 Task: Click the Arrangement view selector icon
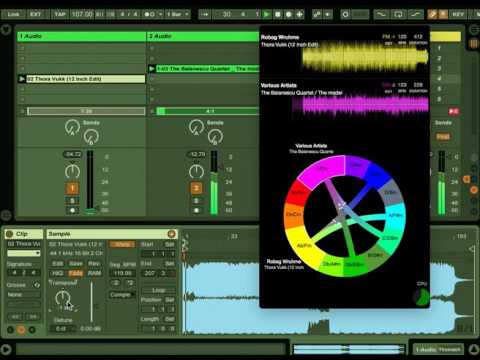click(x=474, y=30)
